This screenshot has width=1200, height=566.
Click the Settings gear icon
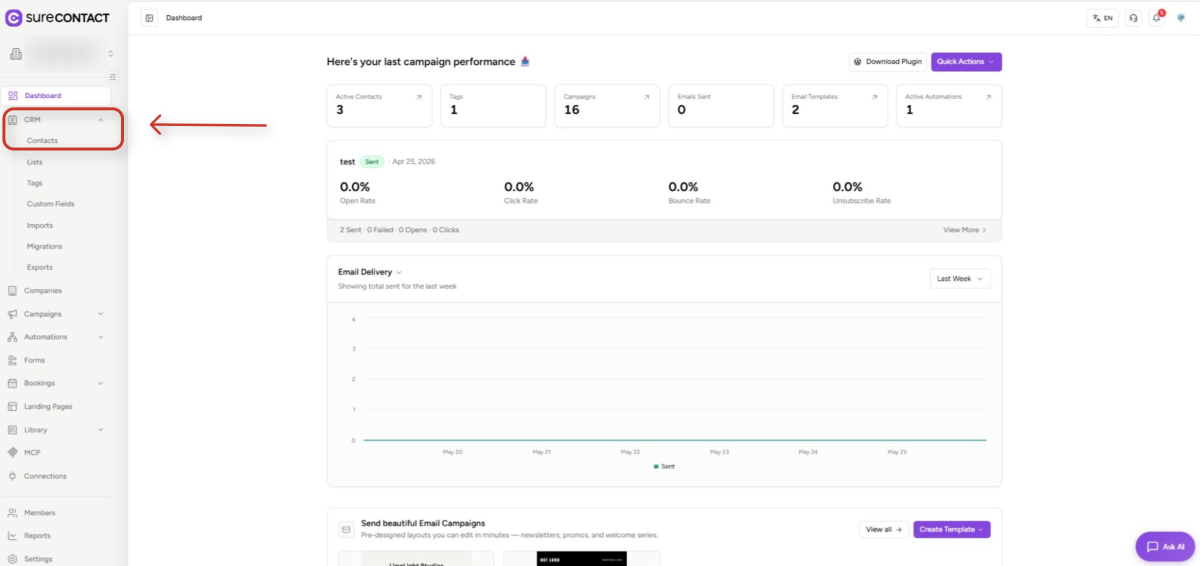[12, 559]
